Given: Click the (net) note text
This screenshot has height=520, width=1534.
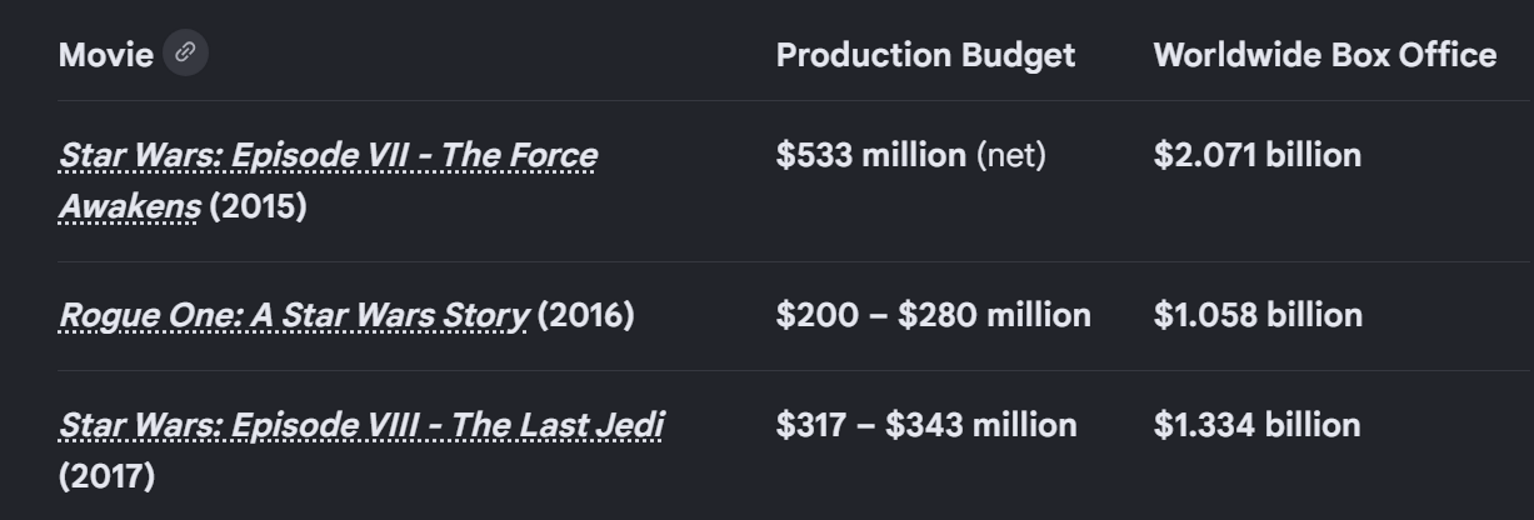Looking at the screenshot, I should point(1011,155).
